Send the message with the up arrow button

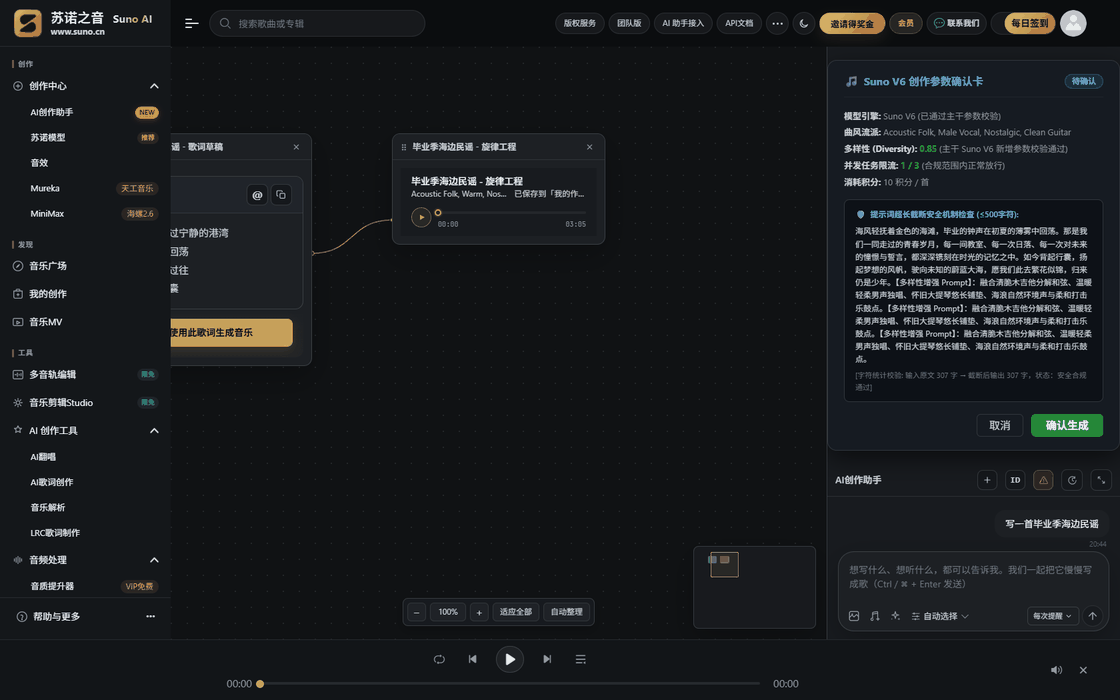[1092, 616]
